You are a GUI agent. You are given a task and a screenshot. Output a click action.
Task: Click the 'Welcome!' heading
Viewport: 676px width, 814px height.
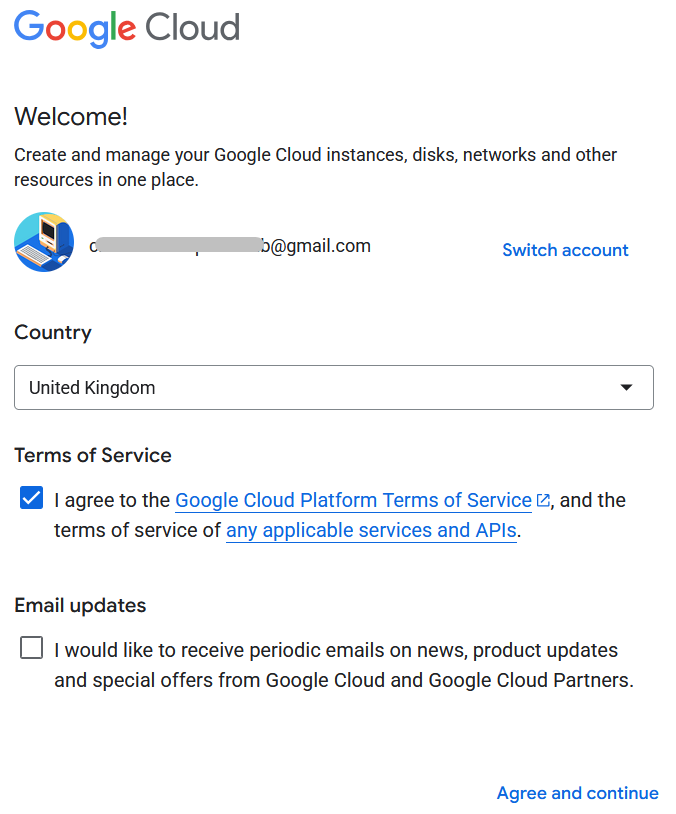pyautogui.click(x=70, y=117)
